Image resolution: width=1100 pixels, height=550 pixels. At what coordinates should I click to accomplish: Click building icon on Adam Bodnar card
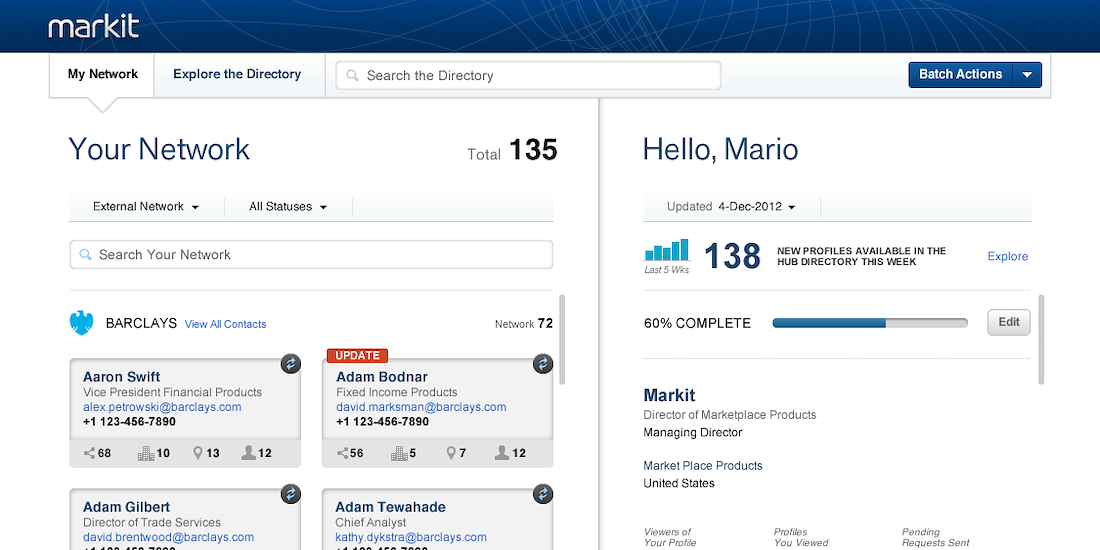[x=399, y=453]
